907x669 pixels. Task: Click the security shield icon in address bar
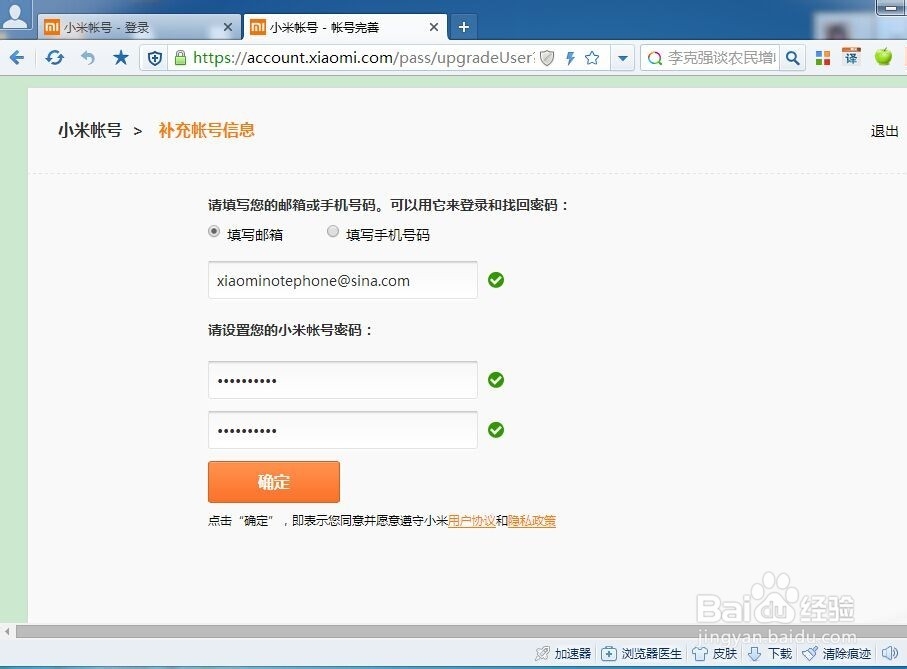[546, 57]
